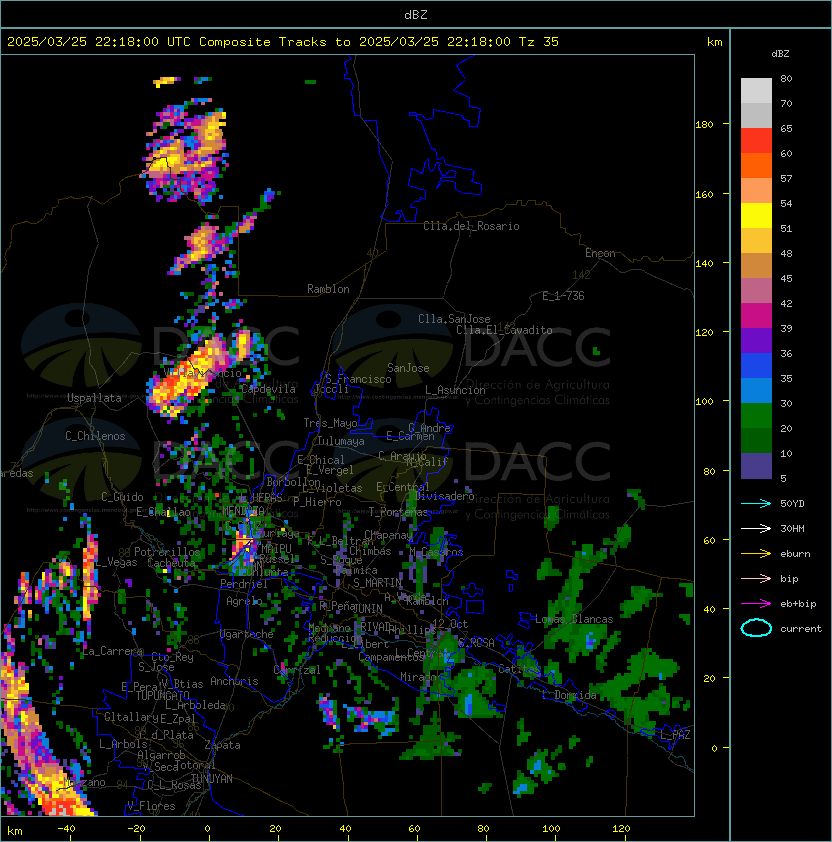Screen dimensions: 832x842
Task: Click the L_Dormida label
Action: pos(569,695)
